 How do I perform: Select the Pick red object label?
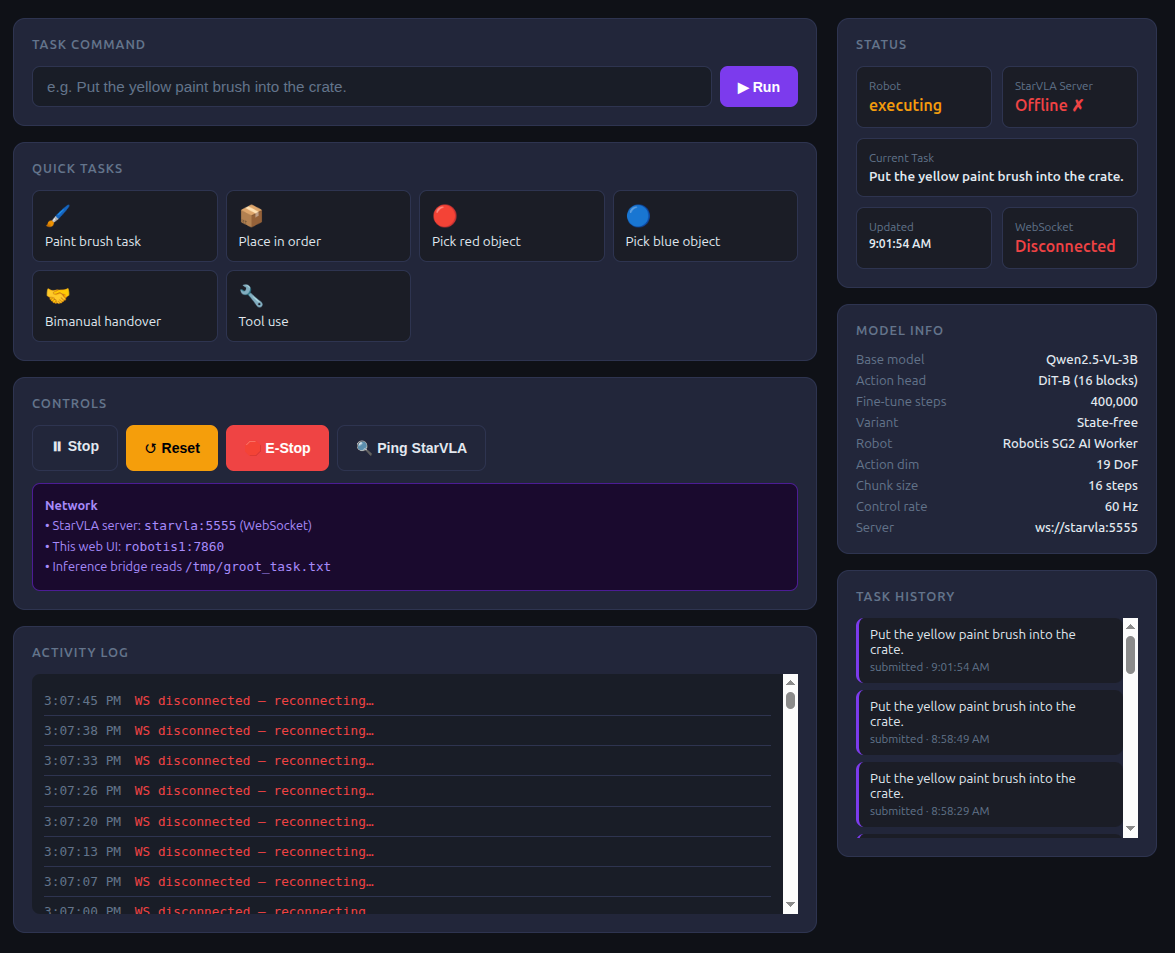pyautogui.click(x=476, y=241)
